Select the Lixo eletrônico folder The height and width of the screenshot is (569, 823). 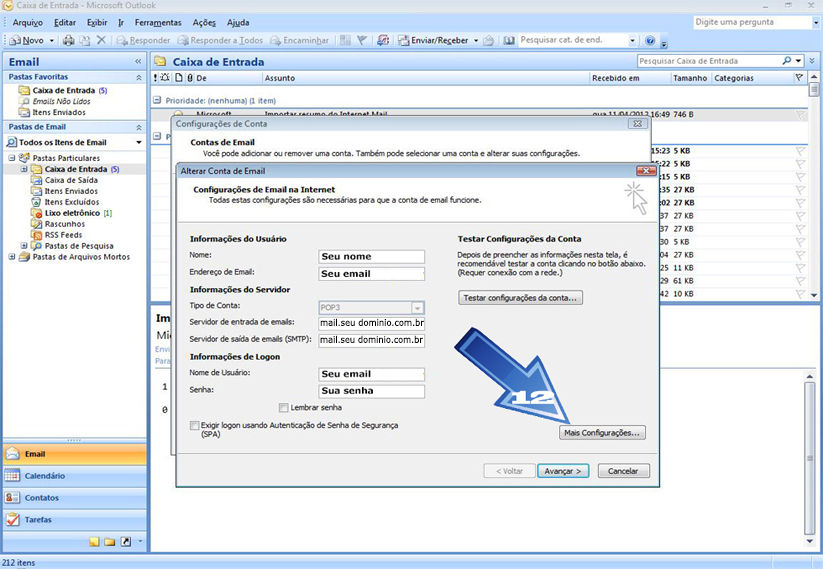(72, 213)
